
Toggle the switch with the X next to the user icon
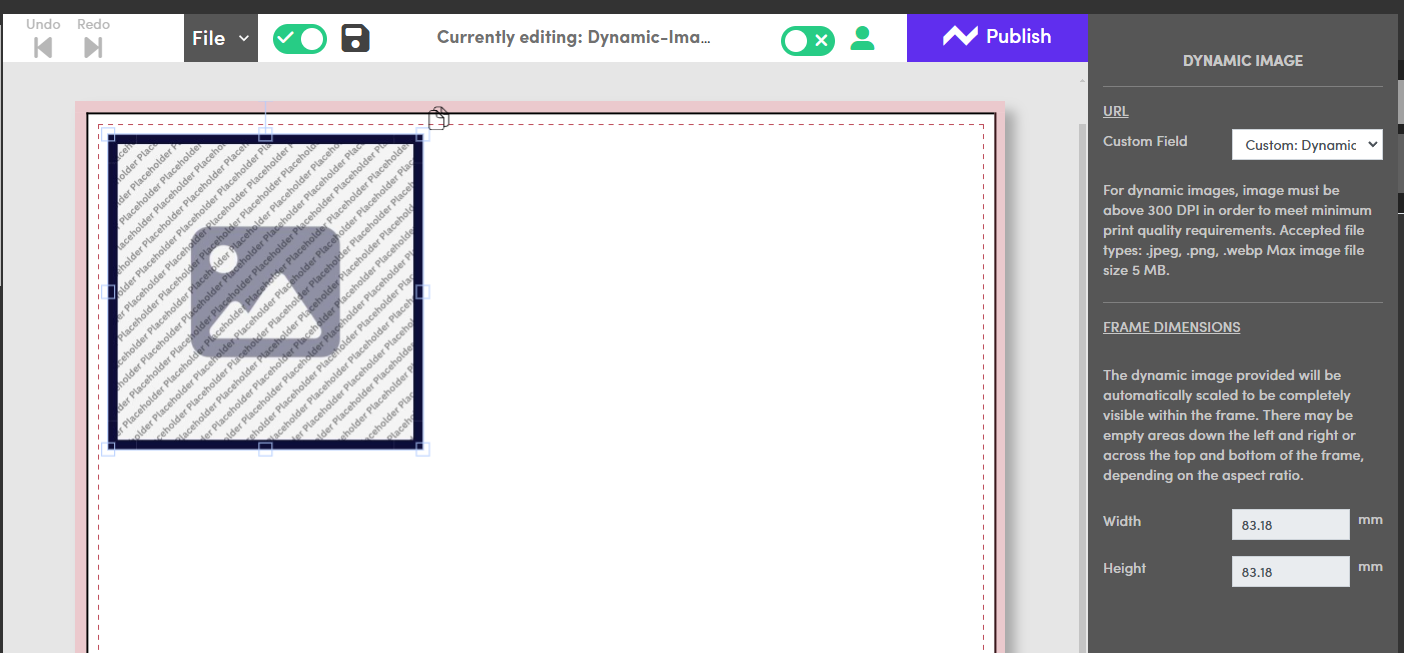tap(808, 40)
